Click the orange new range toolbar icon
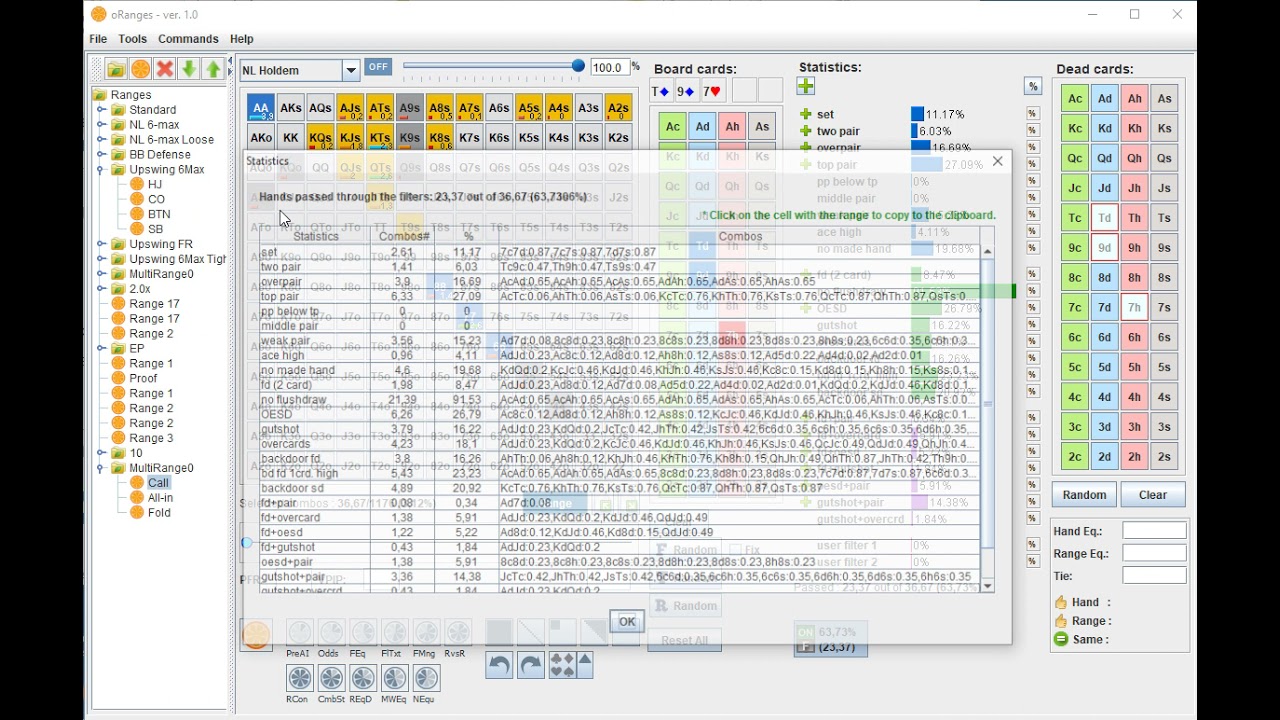This screenshot has height=720, width=1280. (141, 69)
